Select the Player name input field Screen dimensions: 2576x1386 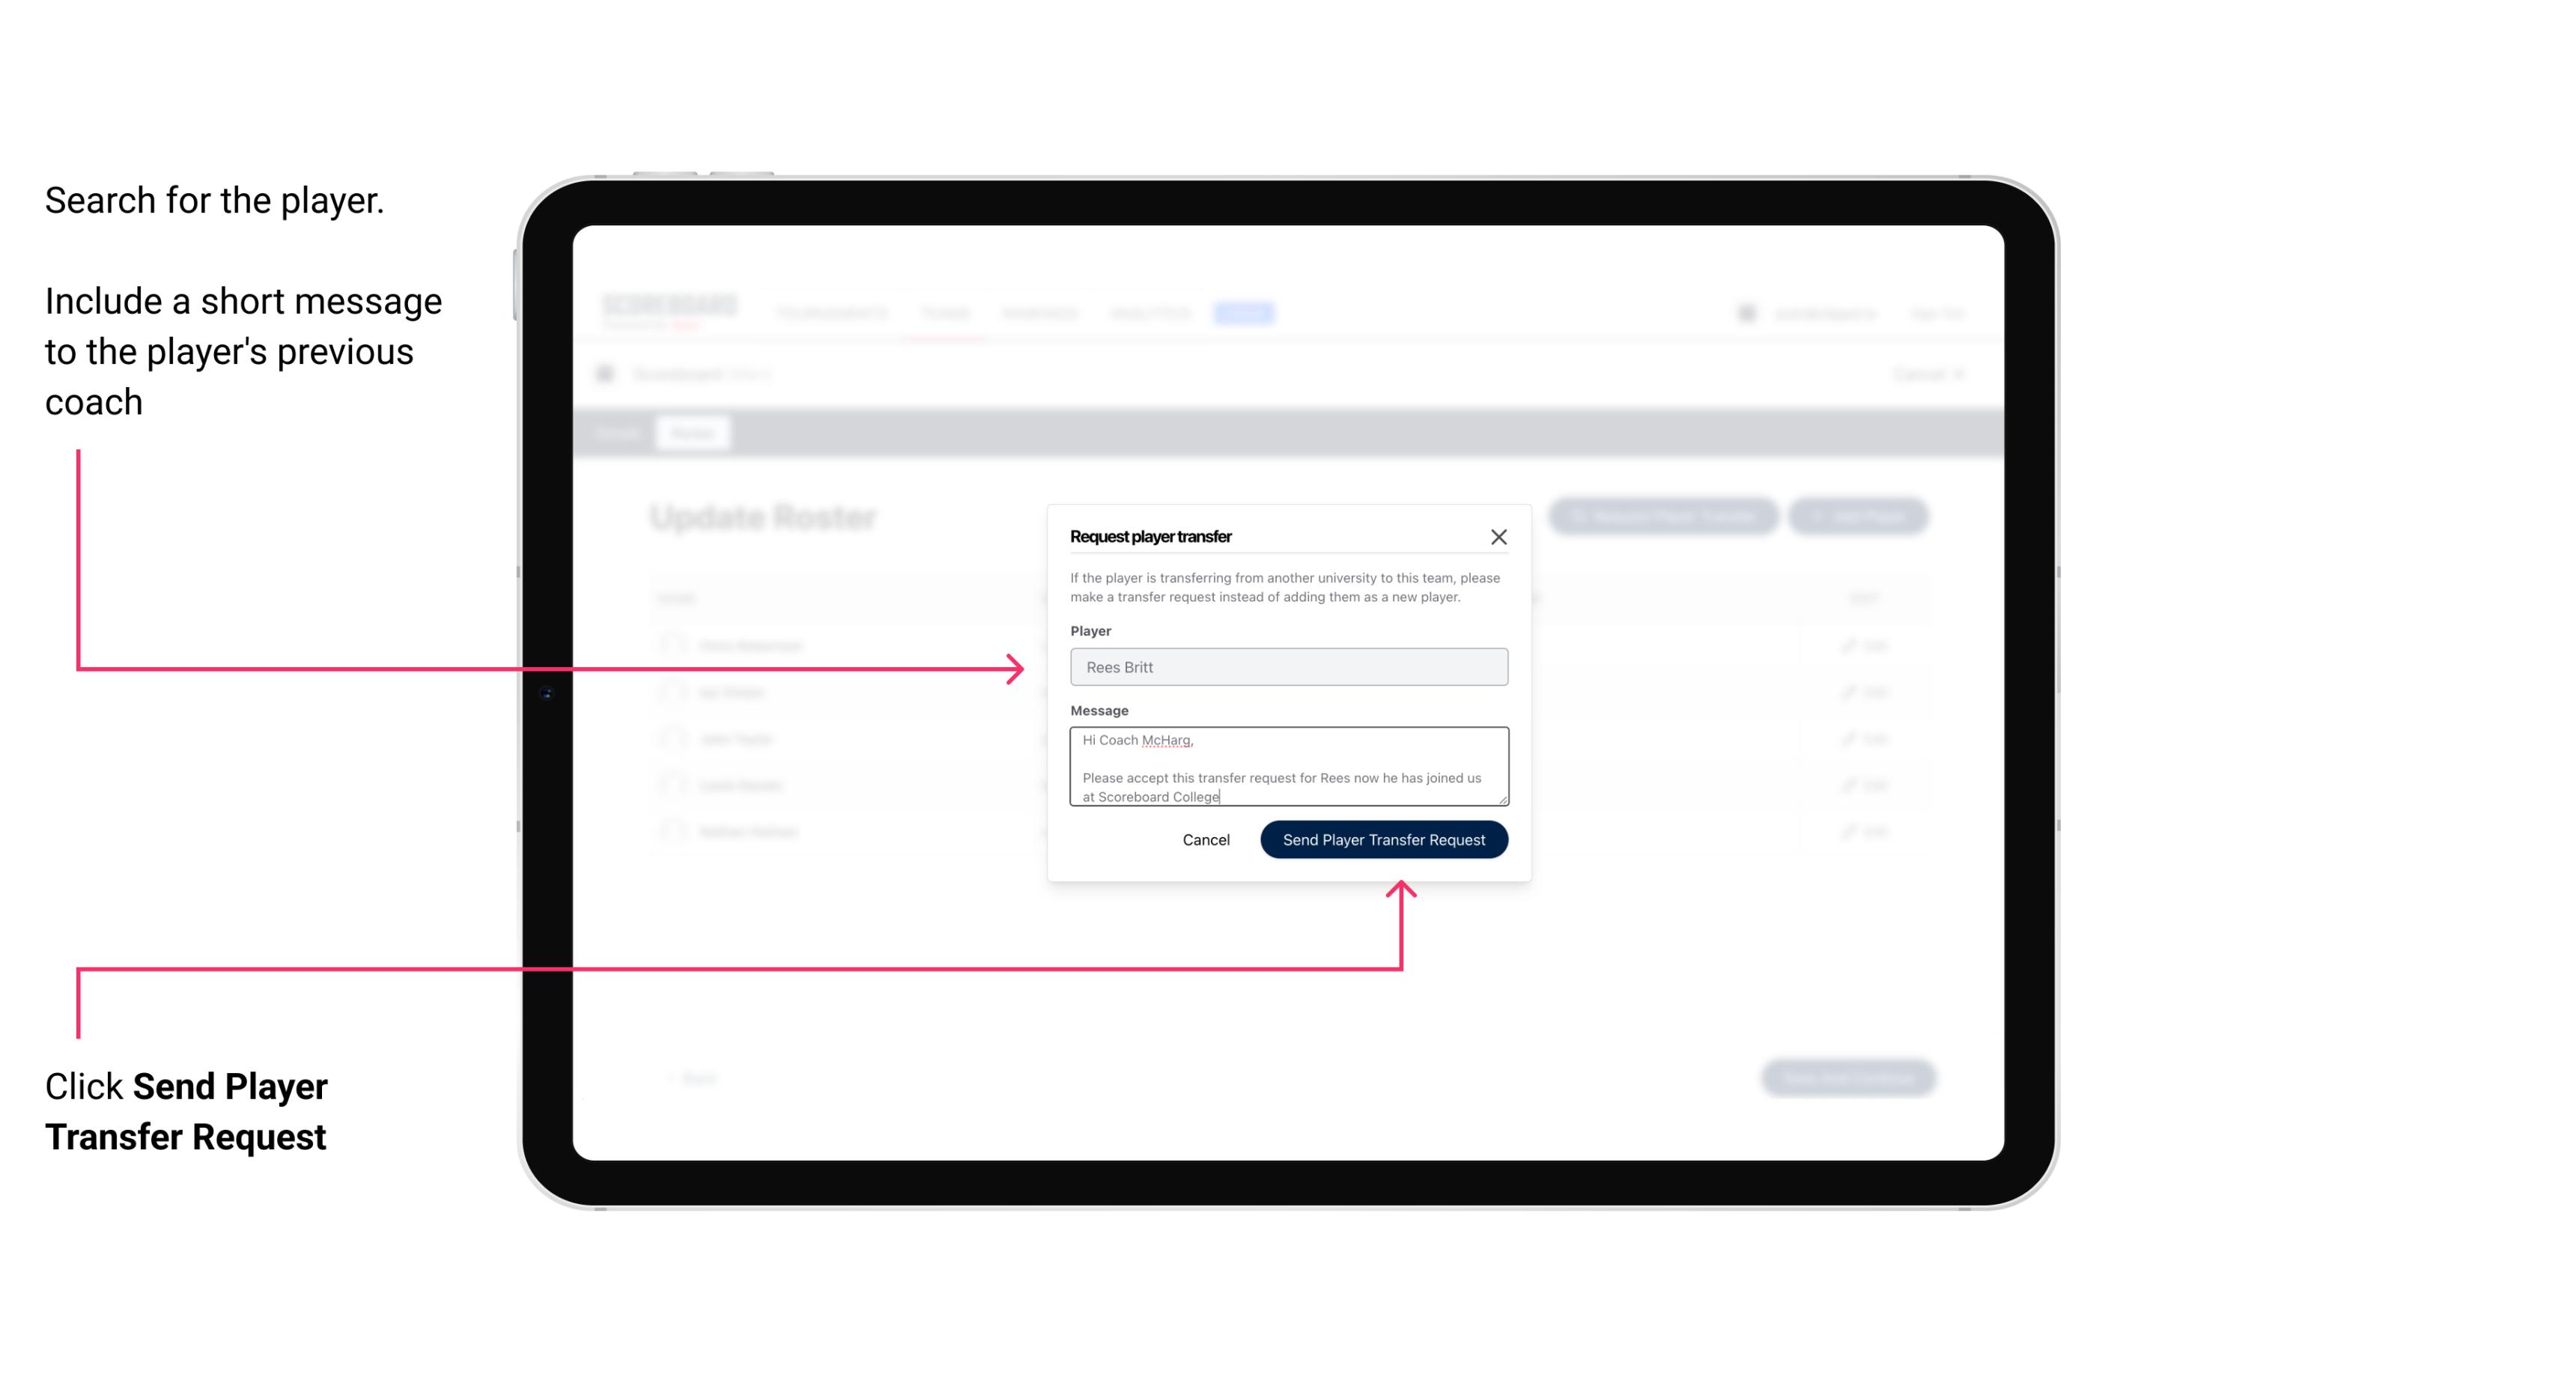tap(1286, 666)
